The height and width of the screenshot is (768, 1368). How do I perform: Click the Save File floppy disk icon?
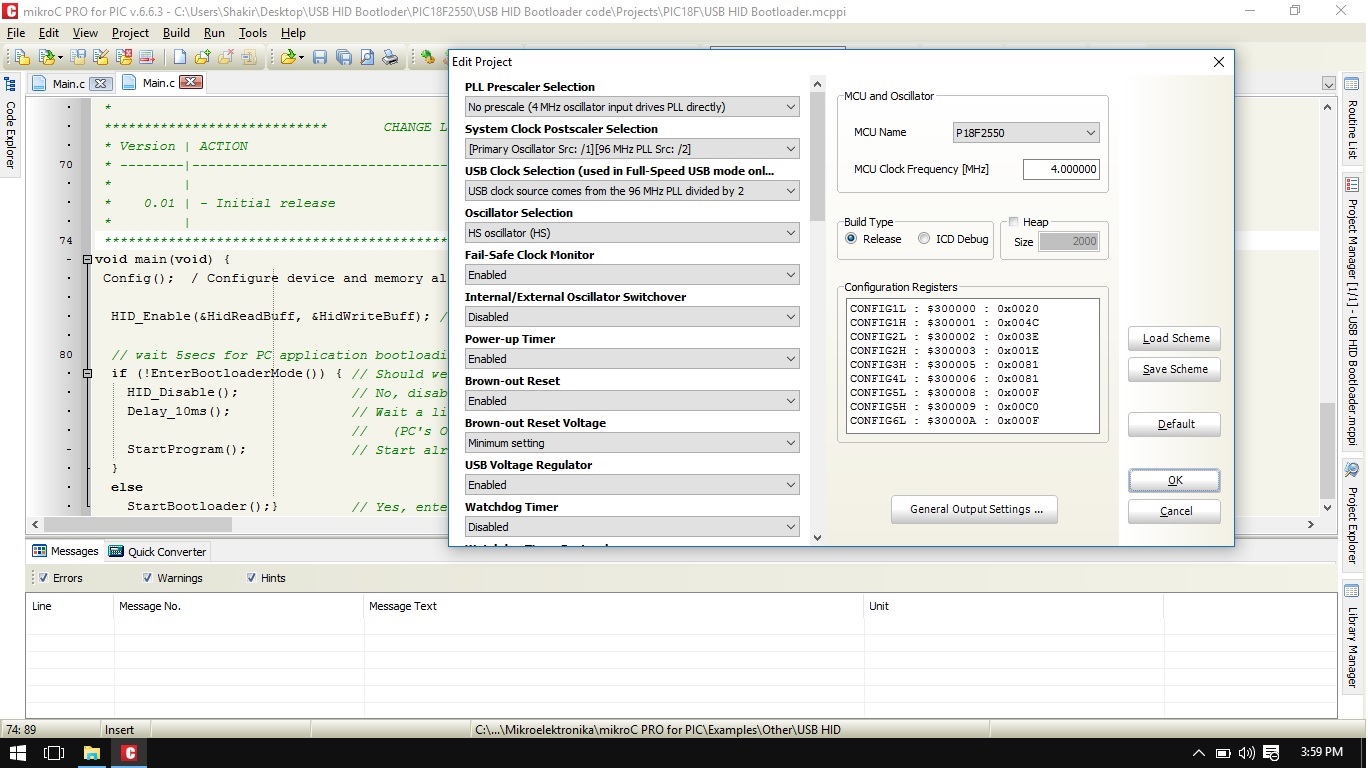(x=320, y=57)
